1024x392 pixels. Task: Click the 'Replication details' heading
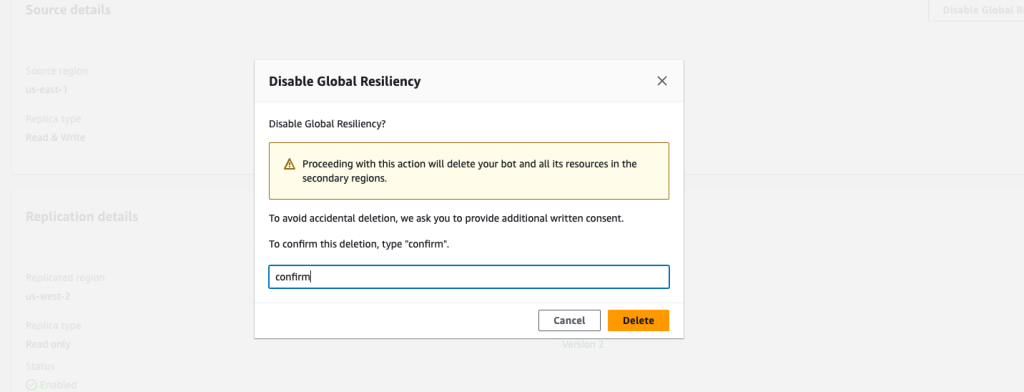[x=82, y=216]
